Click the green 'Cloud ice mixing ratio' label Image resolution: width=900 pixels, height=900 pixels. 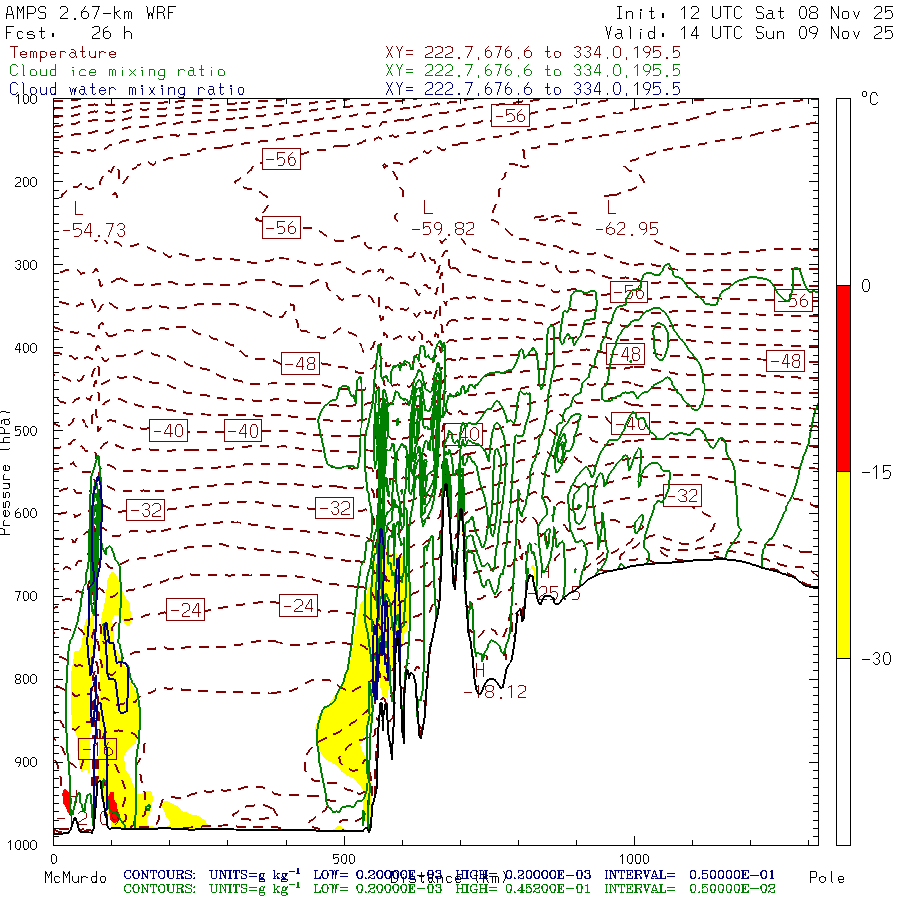tap(118, 71)
